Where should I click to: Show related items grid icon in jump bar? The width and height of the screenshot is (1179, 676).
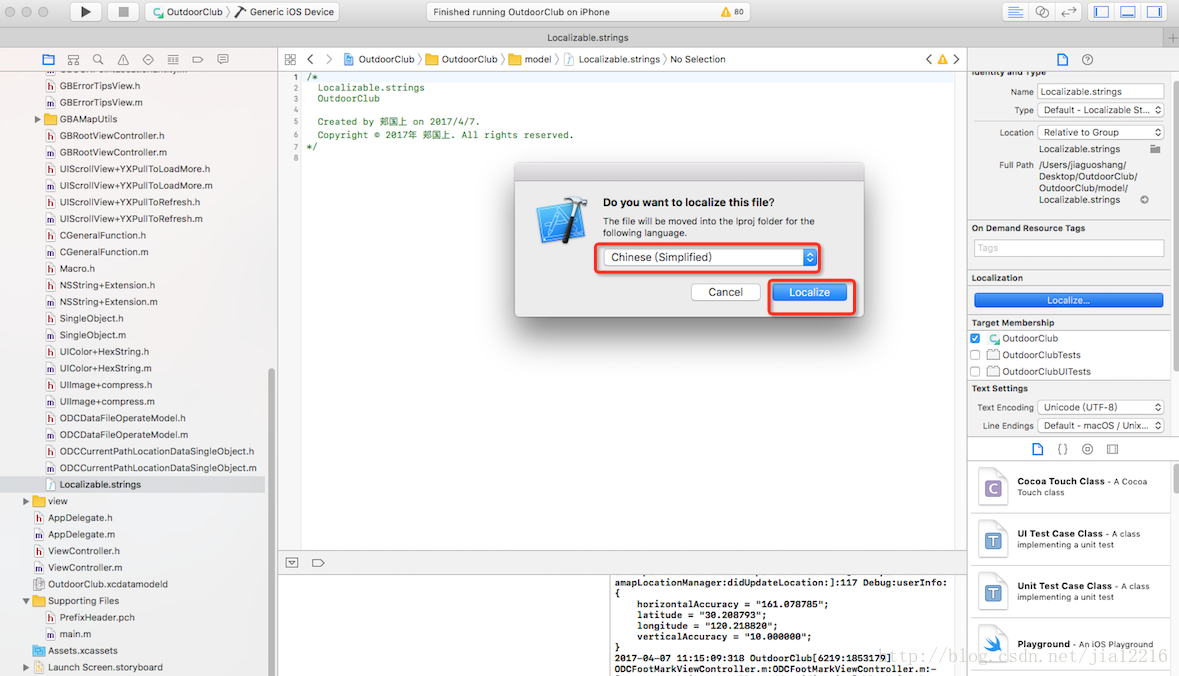tap(290, 59)
